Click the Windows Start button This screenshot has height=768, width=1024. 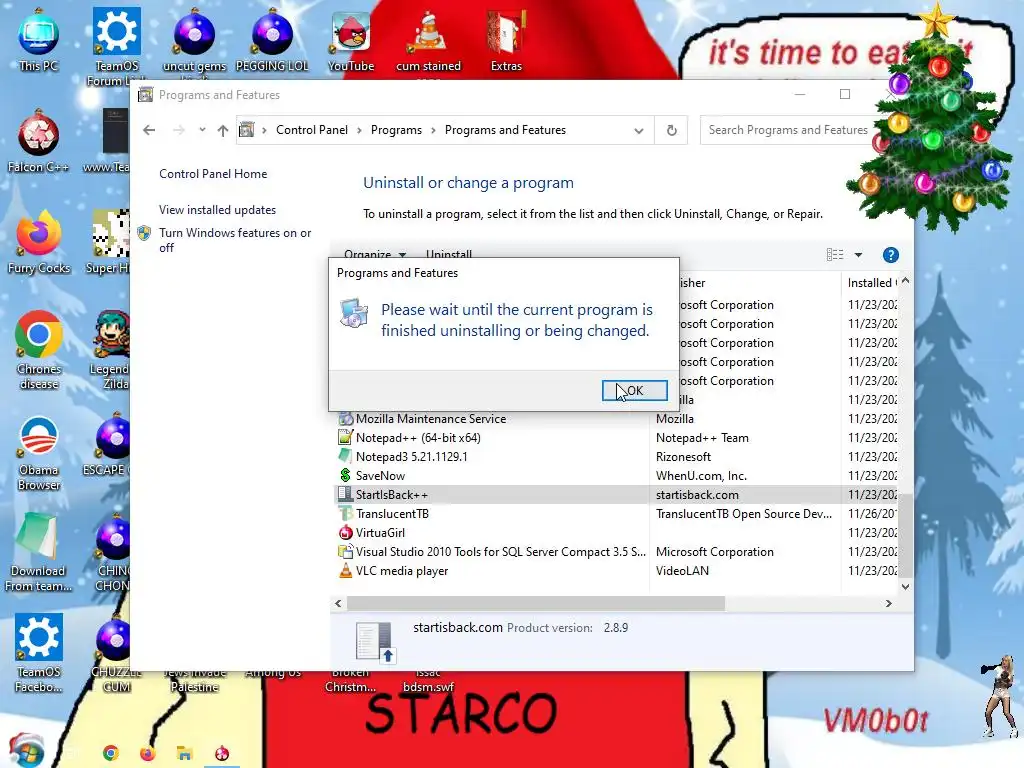pyautogui.click(x=26, y=751)
